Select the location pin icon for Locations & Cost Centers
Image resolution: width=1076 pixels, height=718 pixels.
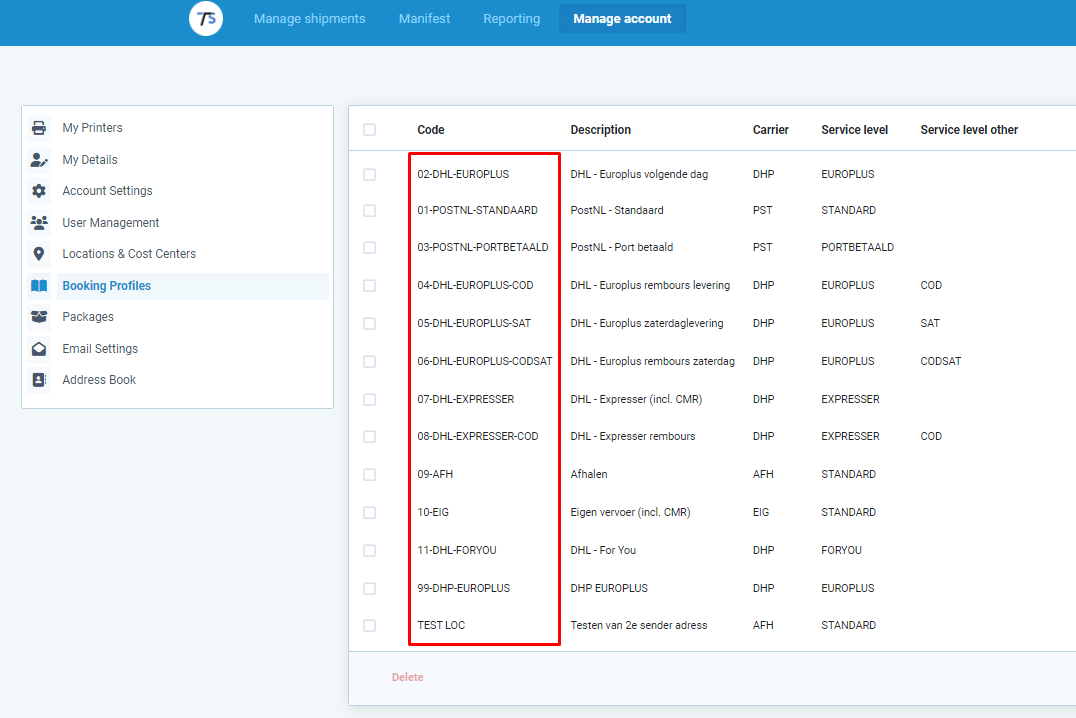pyautogui.click(x=40, y=253)
